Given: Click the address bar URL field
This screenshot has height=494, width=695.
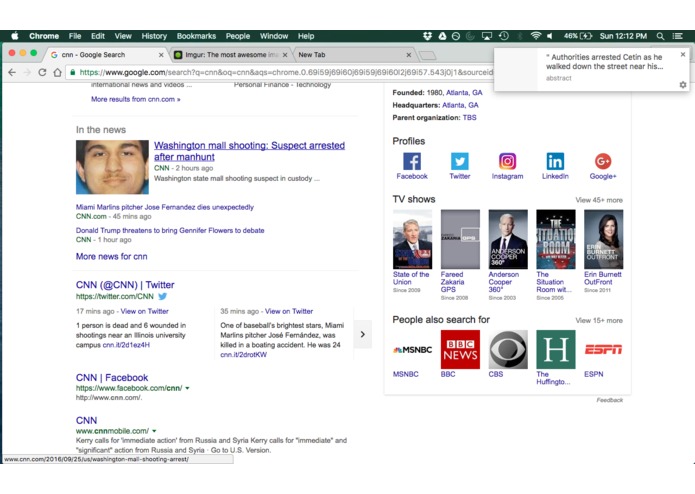Looking at the screenshot, I should [284, 72].
